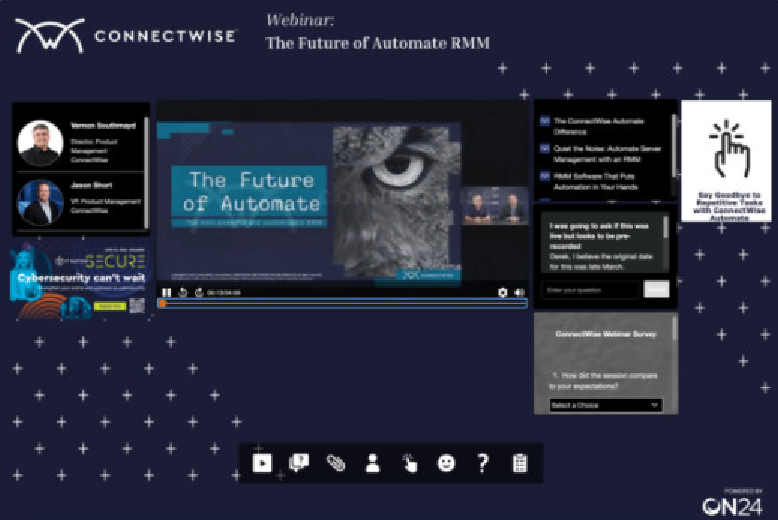Image resolution: width=778 pixels, height=520 pixels.
Task: Open resource 'Quiet the Noise: Automate Server Management'
Action: tap(607, 154)
